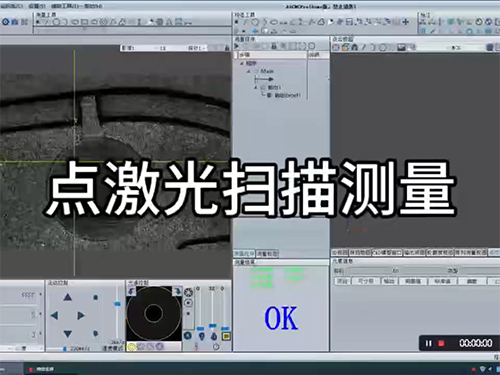Open the first coordinate dropdown in left panel
Viewport: 500px width, 375px height.
pyautogui.click(x=41, y=295)
